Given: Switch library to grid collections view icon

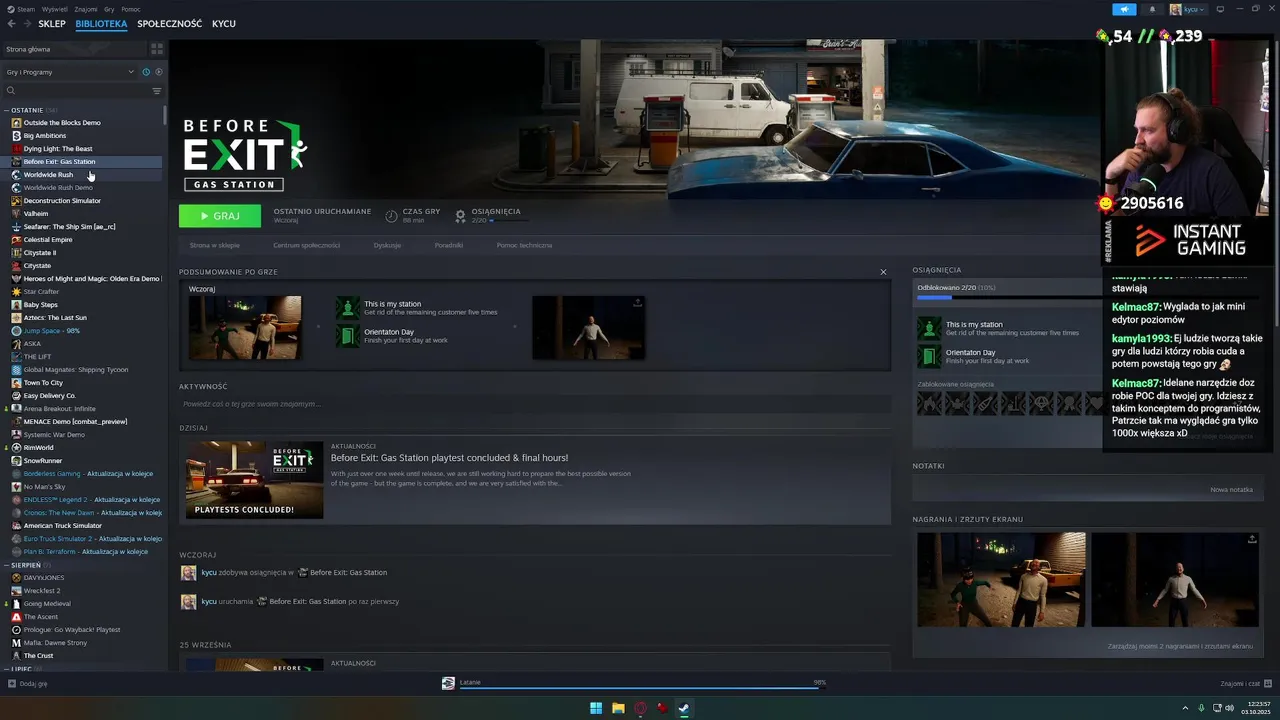Looking at the screenshot, I should (x=157, y=49).
